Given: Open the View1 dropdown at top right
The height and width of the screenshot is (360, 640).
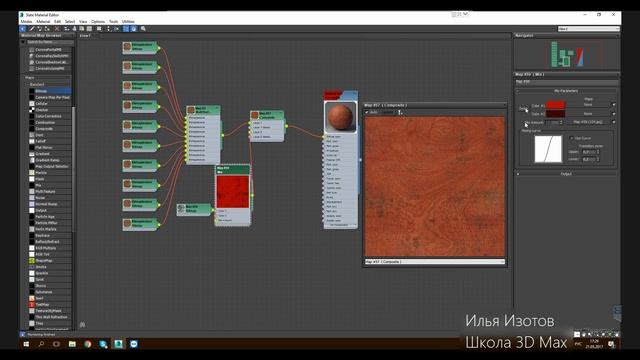Looking at the screenshot, I should pos(589,29).
